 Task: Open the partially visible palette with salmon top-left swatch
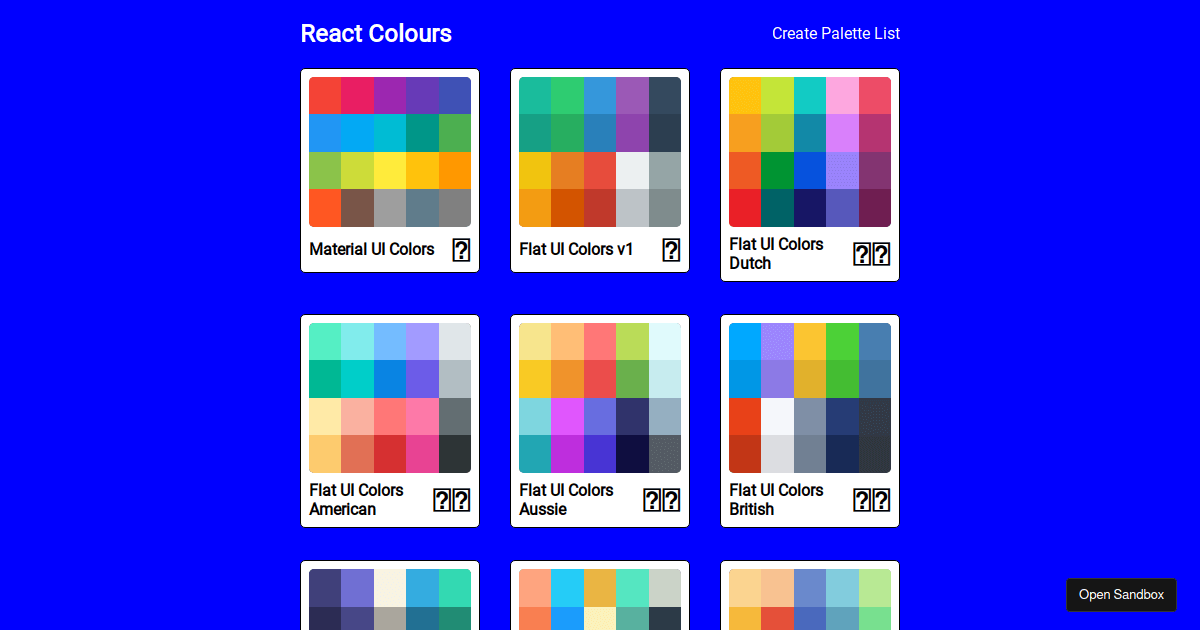tap(600, 596)
